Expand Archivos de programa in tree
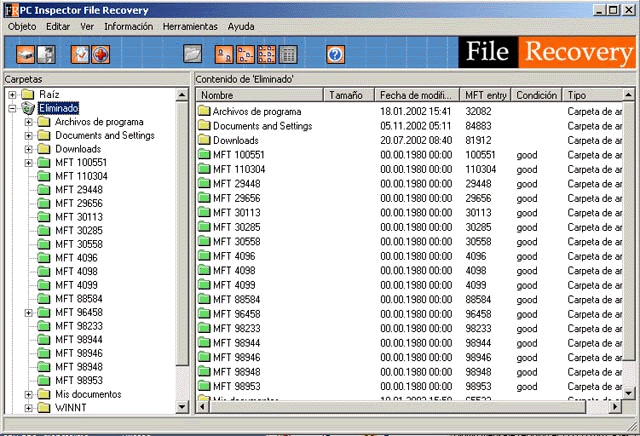The height and width of the screenshot is (436, 640). click(29, 122)
